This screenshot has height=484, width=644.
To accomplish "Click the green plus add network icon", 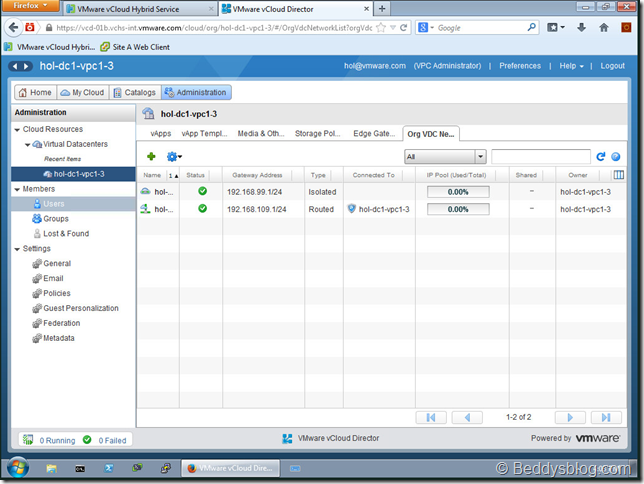I will pos(151,157).
